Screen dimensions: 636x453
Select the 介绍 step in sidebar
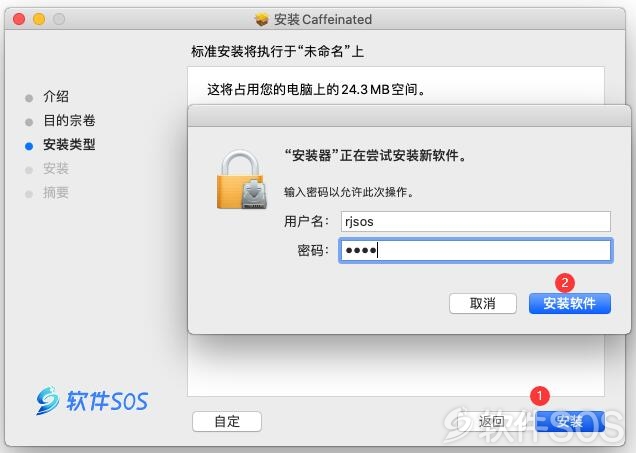tap(56, 97)
